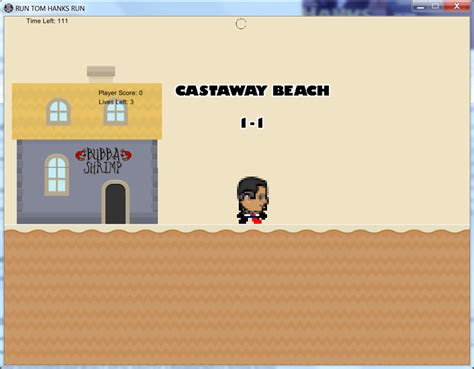Click the chimney on the building roof
Screen dimensions: 474x369
(x=101, y=75)
